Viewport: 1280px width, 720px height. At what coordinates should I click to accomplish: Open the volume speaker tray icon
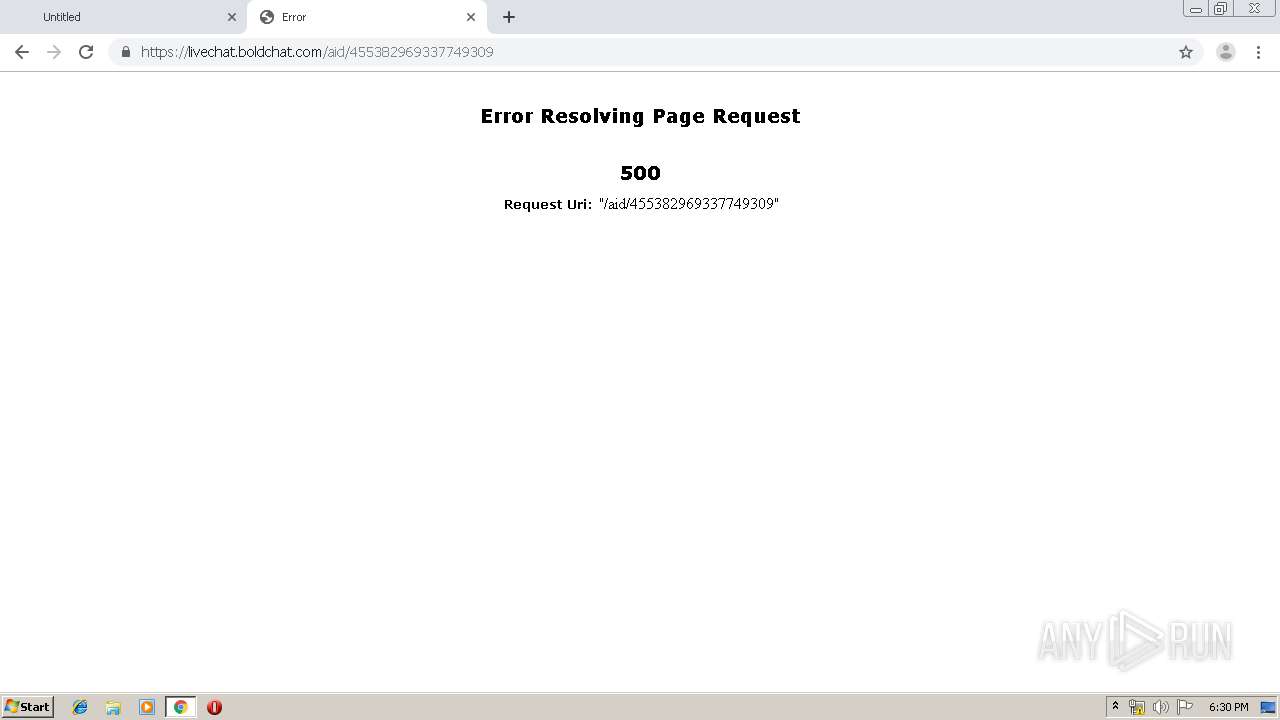tap(1161, 707)
